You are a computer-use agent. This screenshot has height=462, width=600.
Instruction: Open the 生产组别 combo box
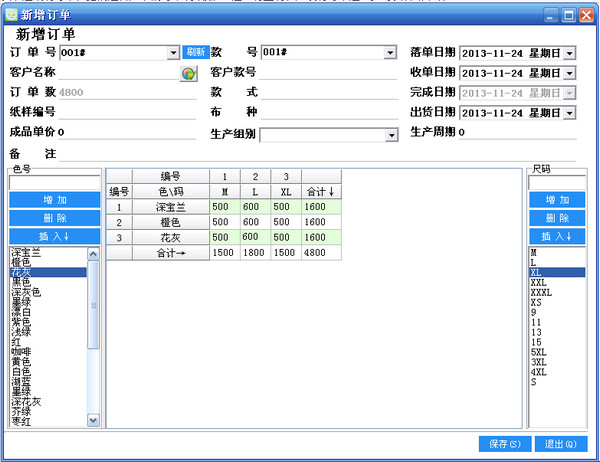(329, 135)
